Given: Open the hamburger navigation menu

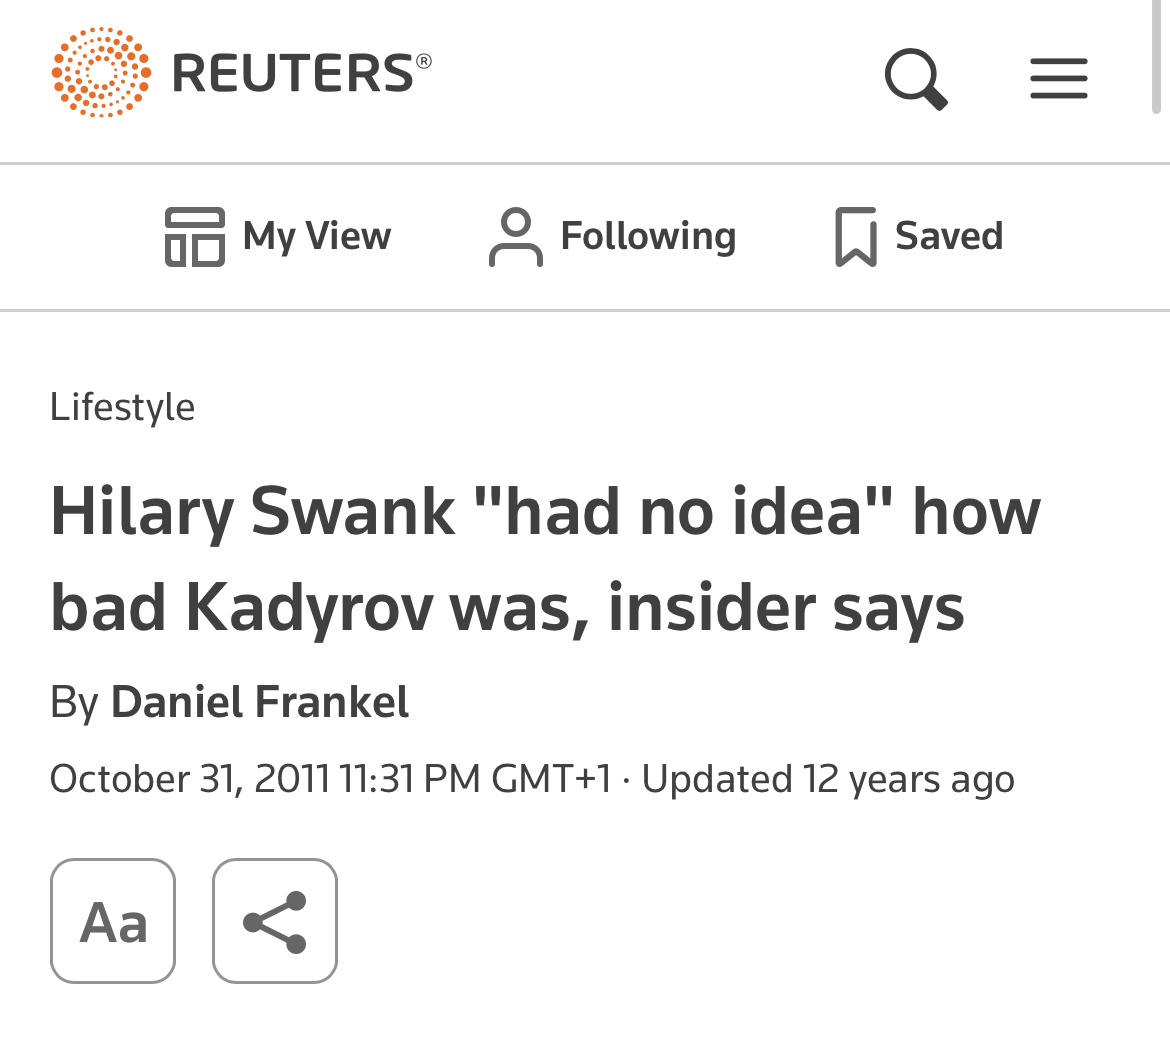Looking at the screenshot, I should click(1059, 78).
